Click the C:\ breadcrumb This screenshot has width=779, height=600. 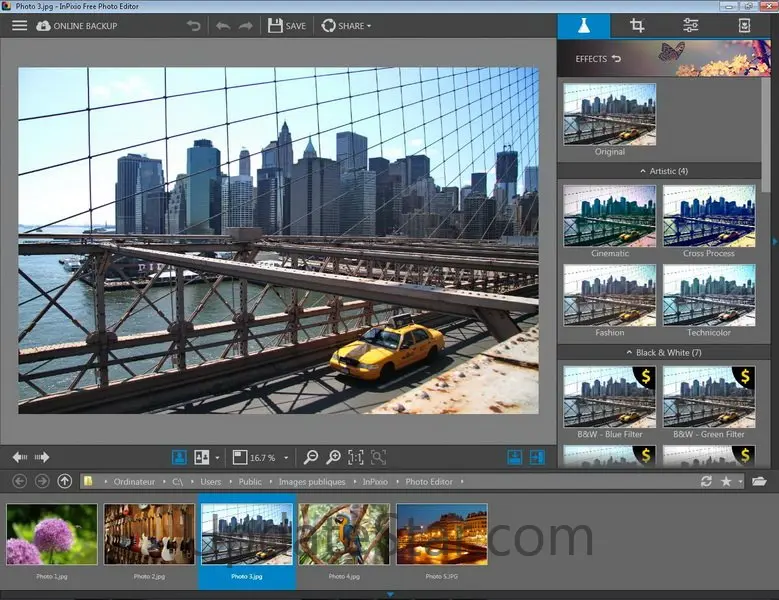pos(177,482)
